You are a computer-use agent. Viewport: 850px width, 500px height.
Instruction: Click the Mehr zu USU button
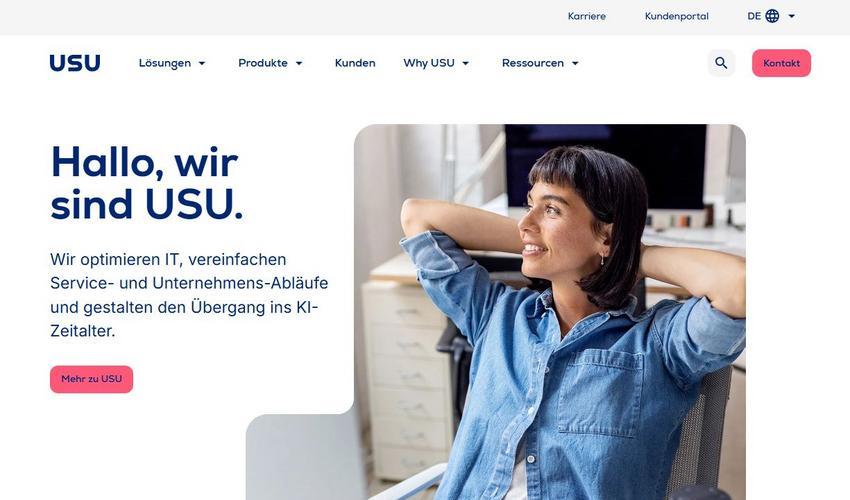tap(92, 379)
